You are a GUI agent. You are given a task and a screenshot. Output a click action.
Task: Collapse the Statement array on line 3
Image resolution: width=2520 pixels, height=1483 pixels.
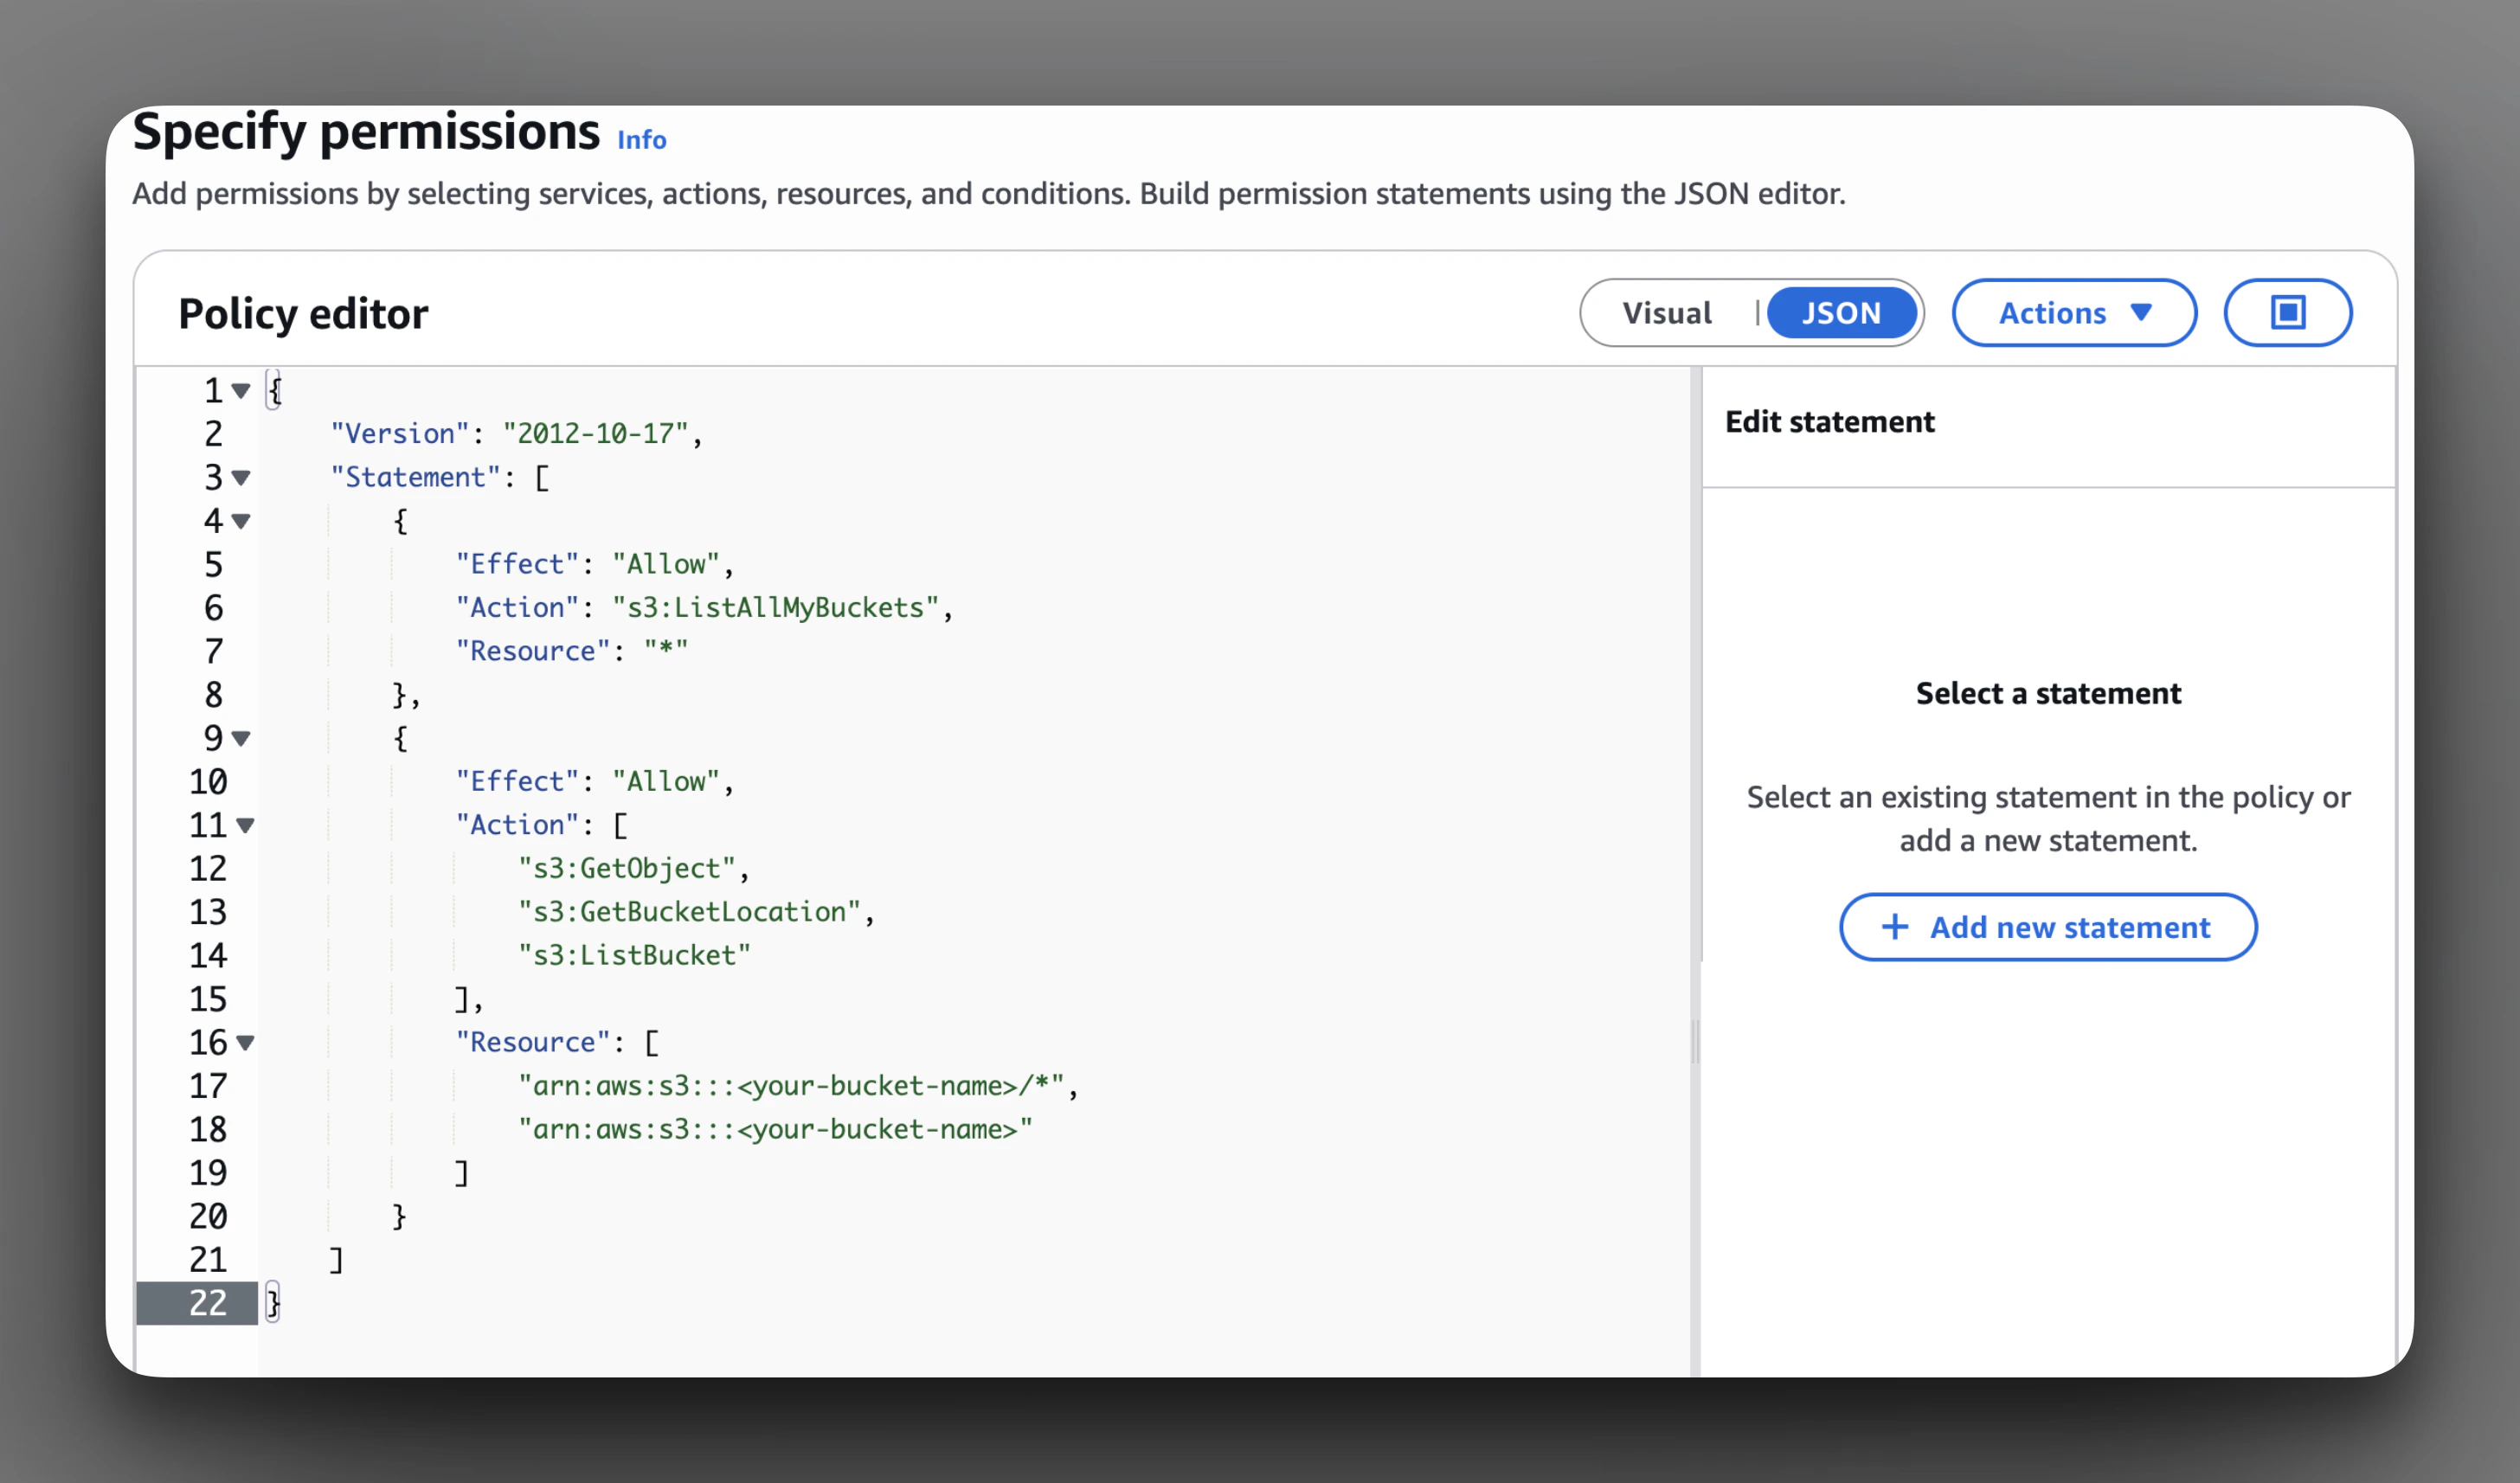[241, 478]
